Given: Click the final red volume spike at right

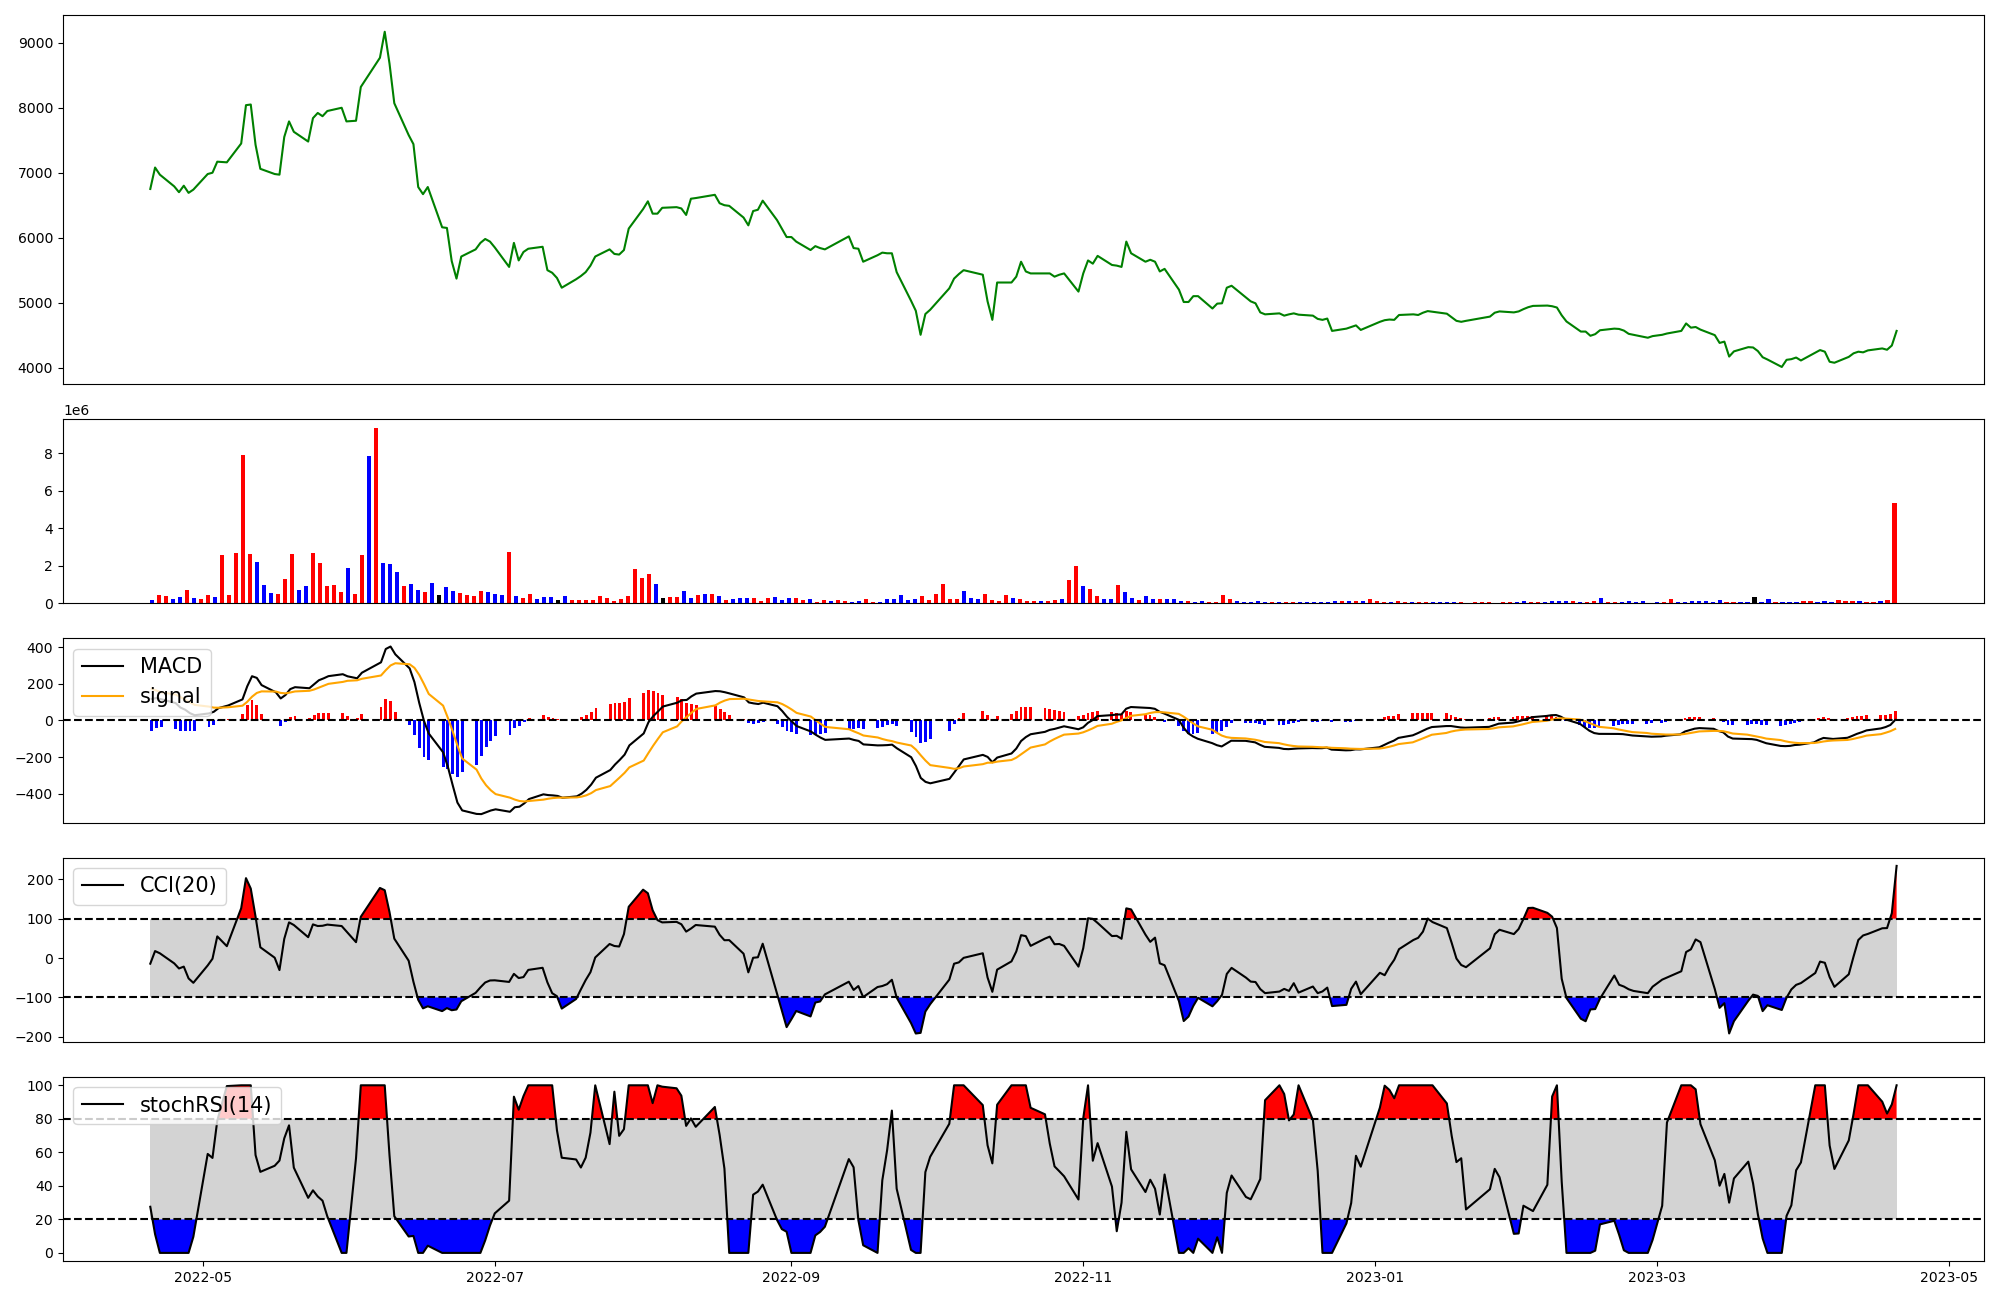Looking at the screenshot, I should pyautogui.click(x=1894, y=553).
